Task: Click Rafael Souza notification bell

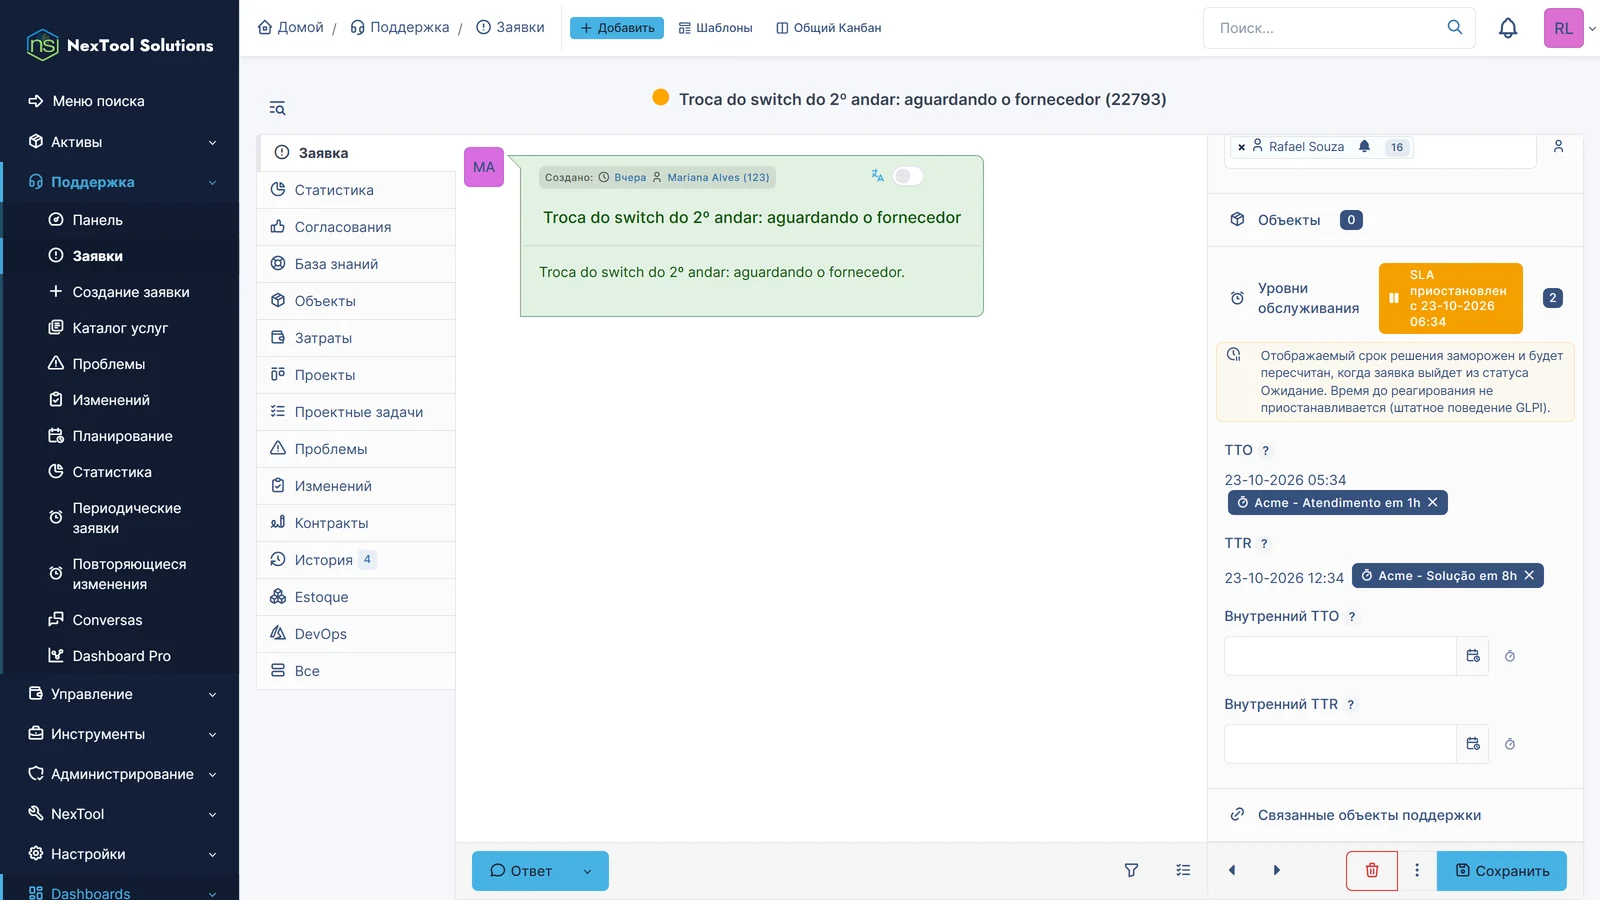Action: pos(1364,146)
